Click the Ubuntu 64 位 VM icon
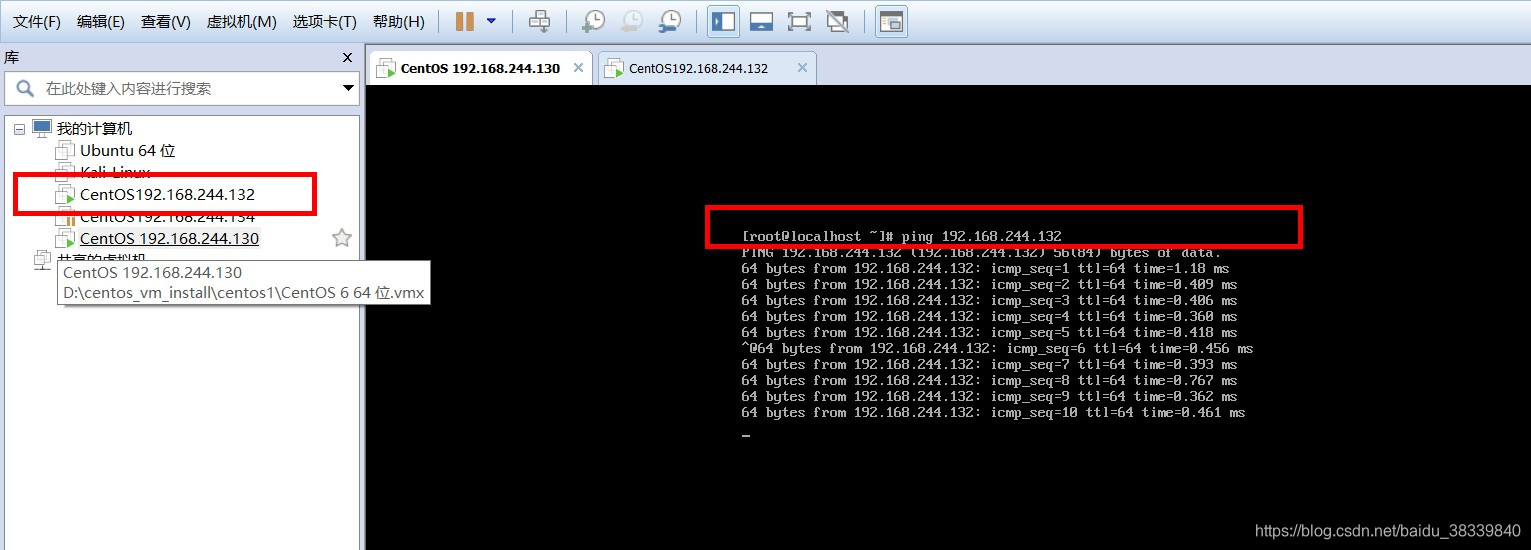Screen dimensions: 1531x550 pos(65,151)
